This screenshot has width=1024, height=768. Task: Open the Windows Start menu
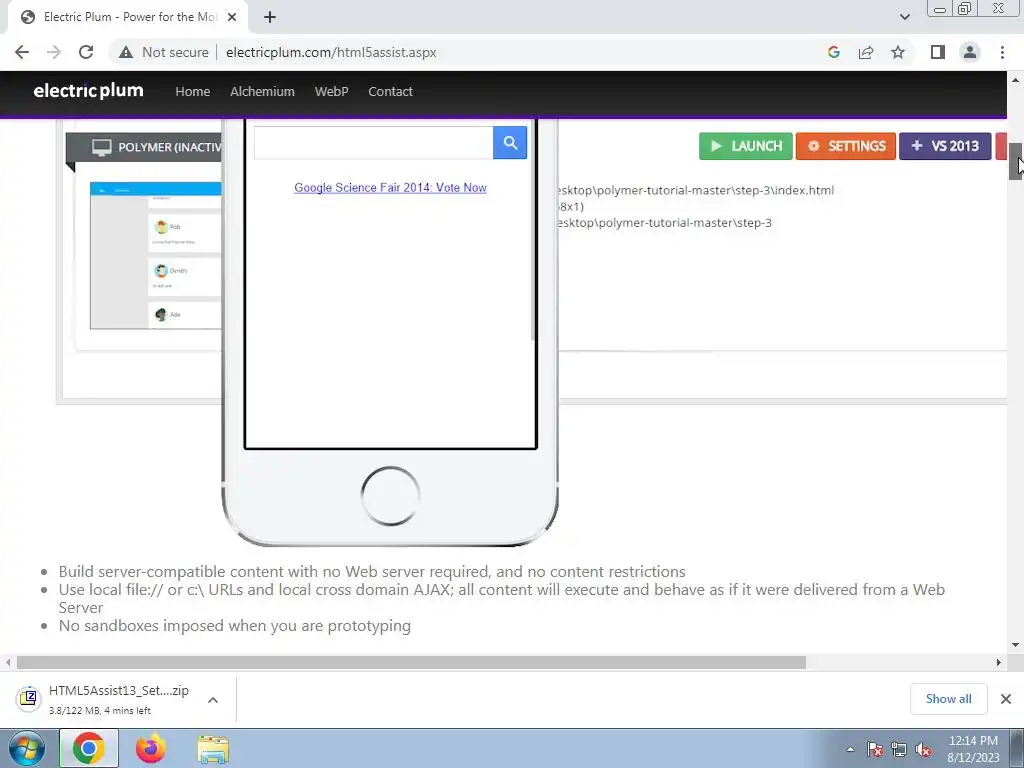pyautogui.click(x=26, y=748)
